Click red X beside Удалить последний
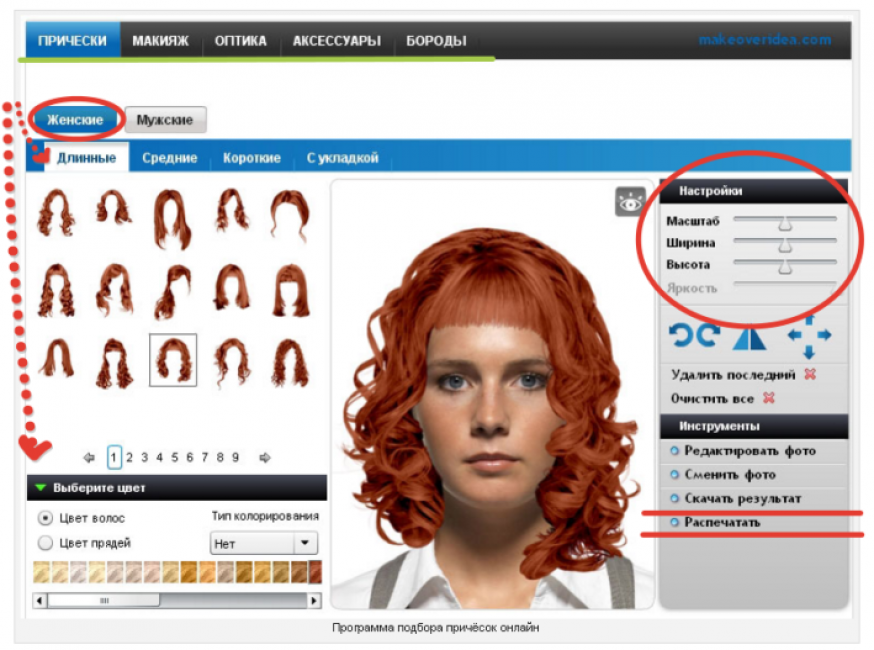Viewport: 874px width, 650px height. (810, 374)
